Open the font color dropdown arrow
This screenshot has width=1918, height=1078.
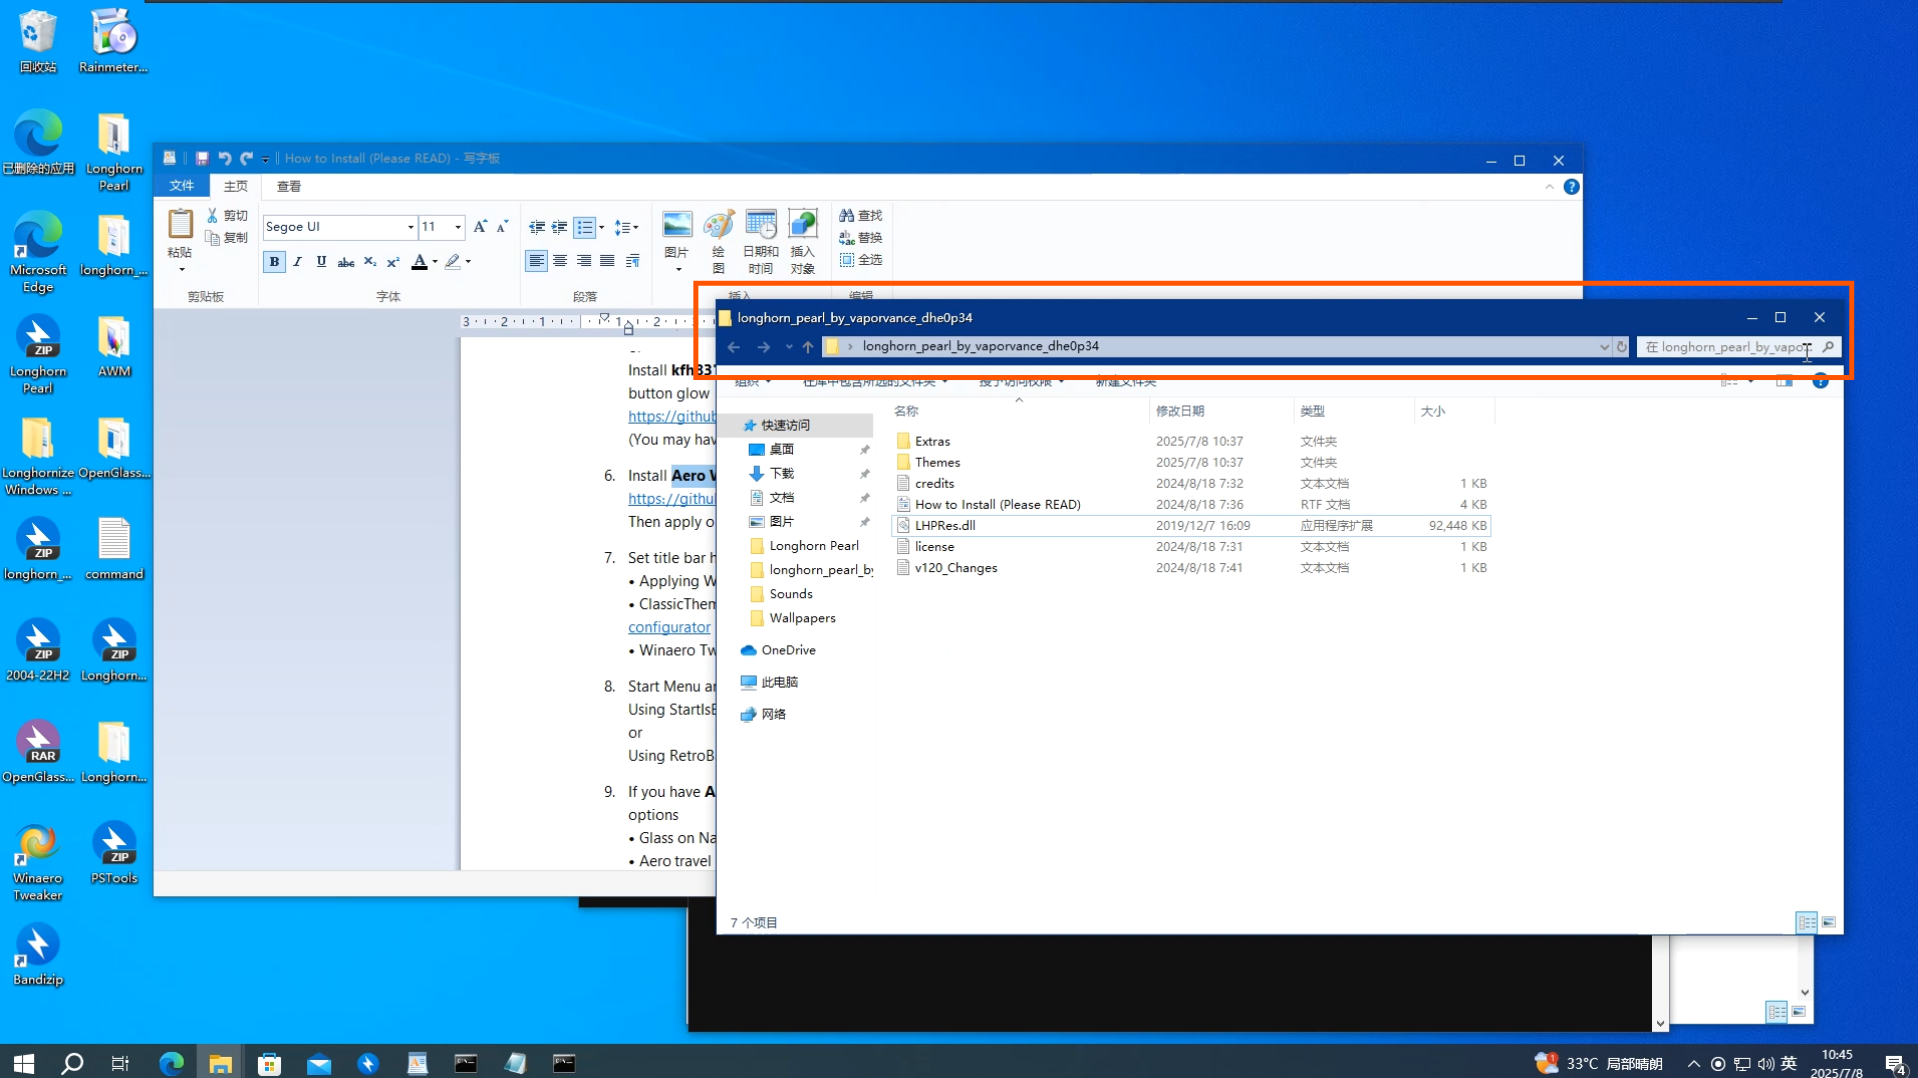[435, 262]
